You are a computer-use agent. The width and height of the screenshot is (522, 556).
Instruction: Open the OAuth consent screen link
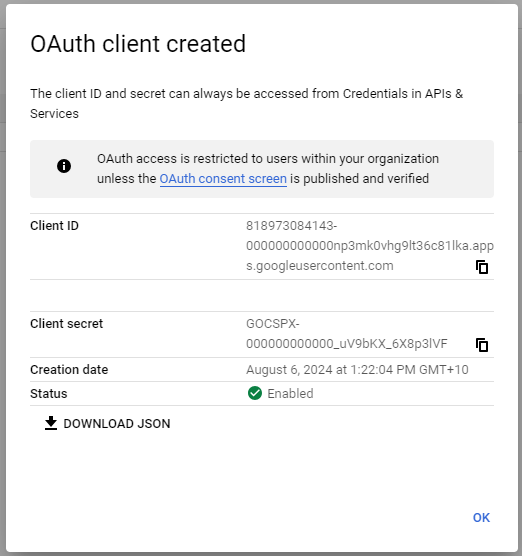point(223,179)
